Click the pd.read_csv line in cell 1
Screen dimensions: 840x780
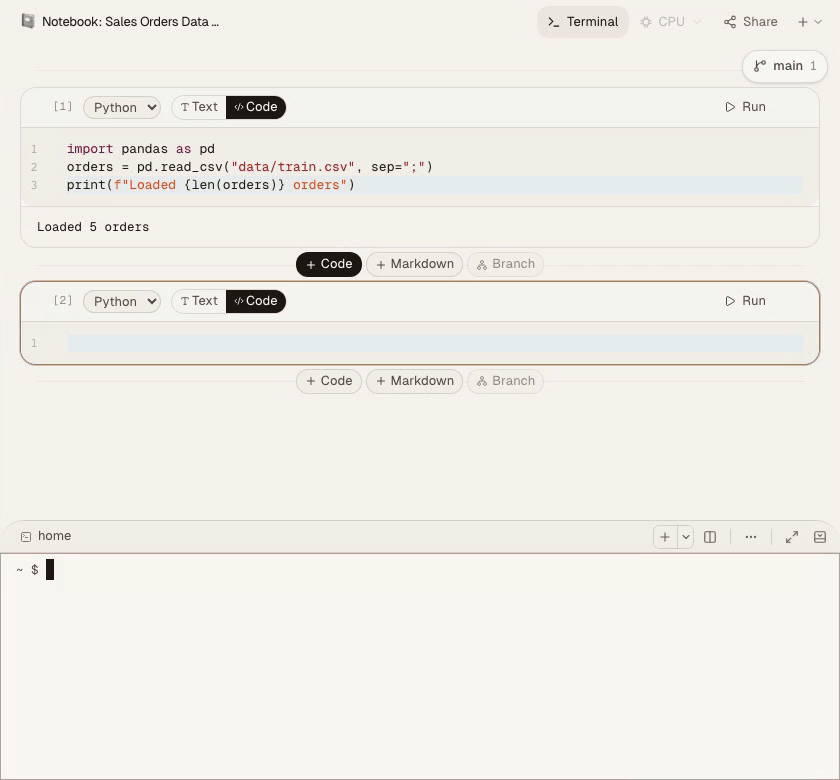pyautogui.click(x=249, y=167)
